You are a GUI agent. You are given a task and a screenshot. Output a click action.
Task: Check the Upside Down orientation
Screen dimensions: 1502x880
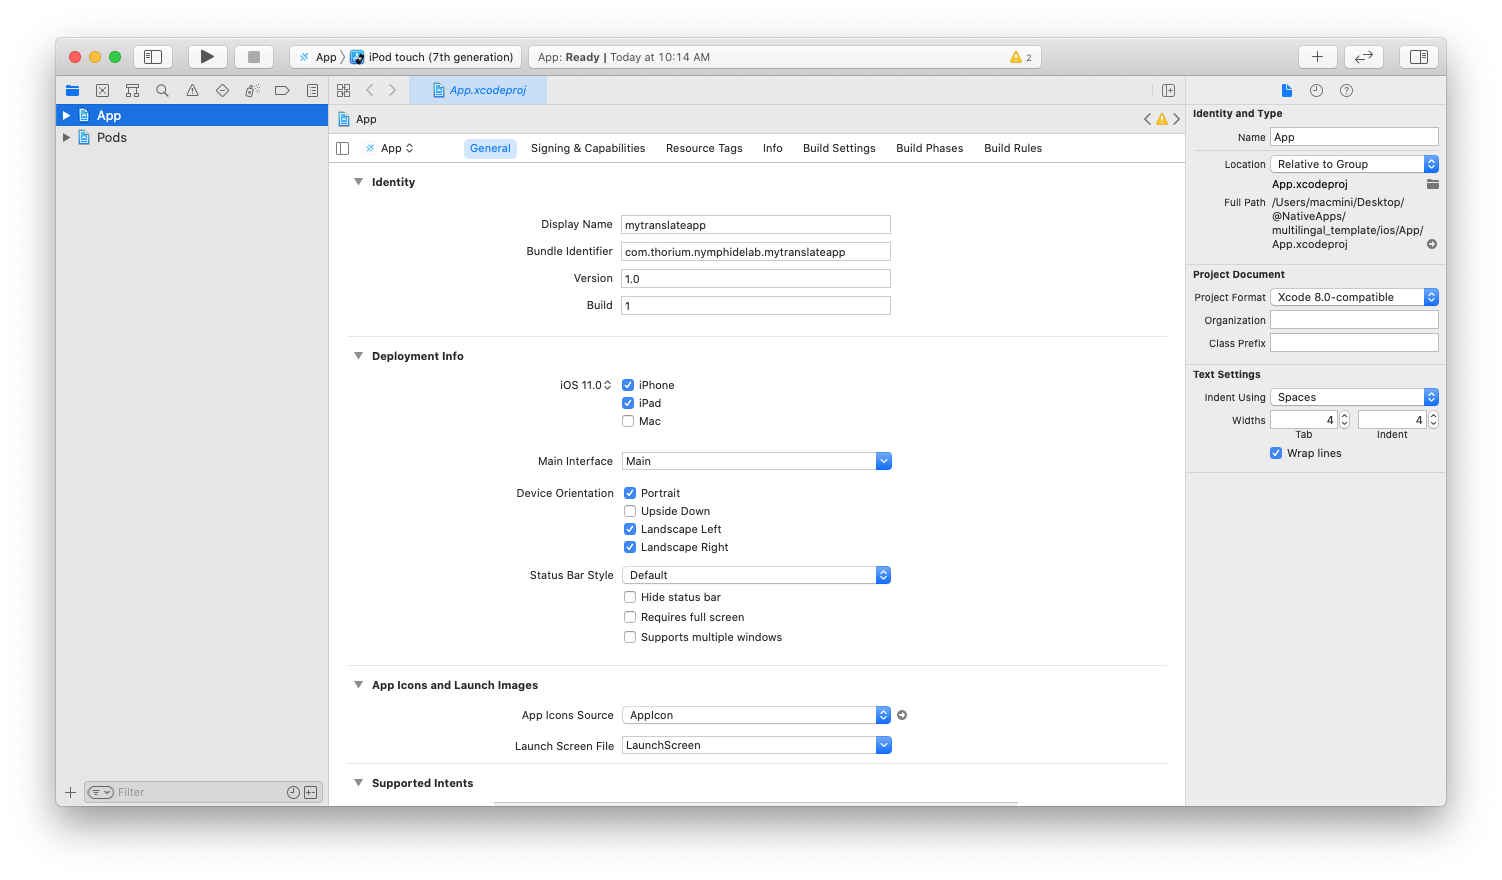[630, 511]
